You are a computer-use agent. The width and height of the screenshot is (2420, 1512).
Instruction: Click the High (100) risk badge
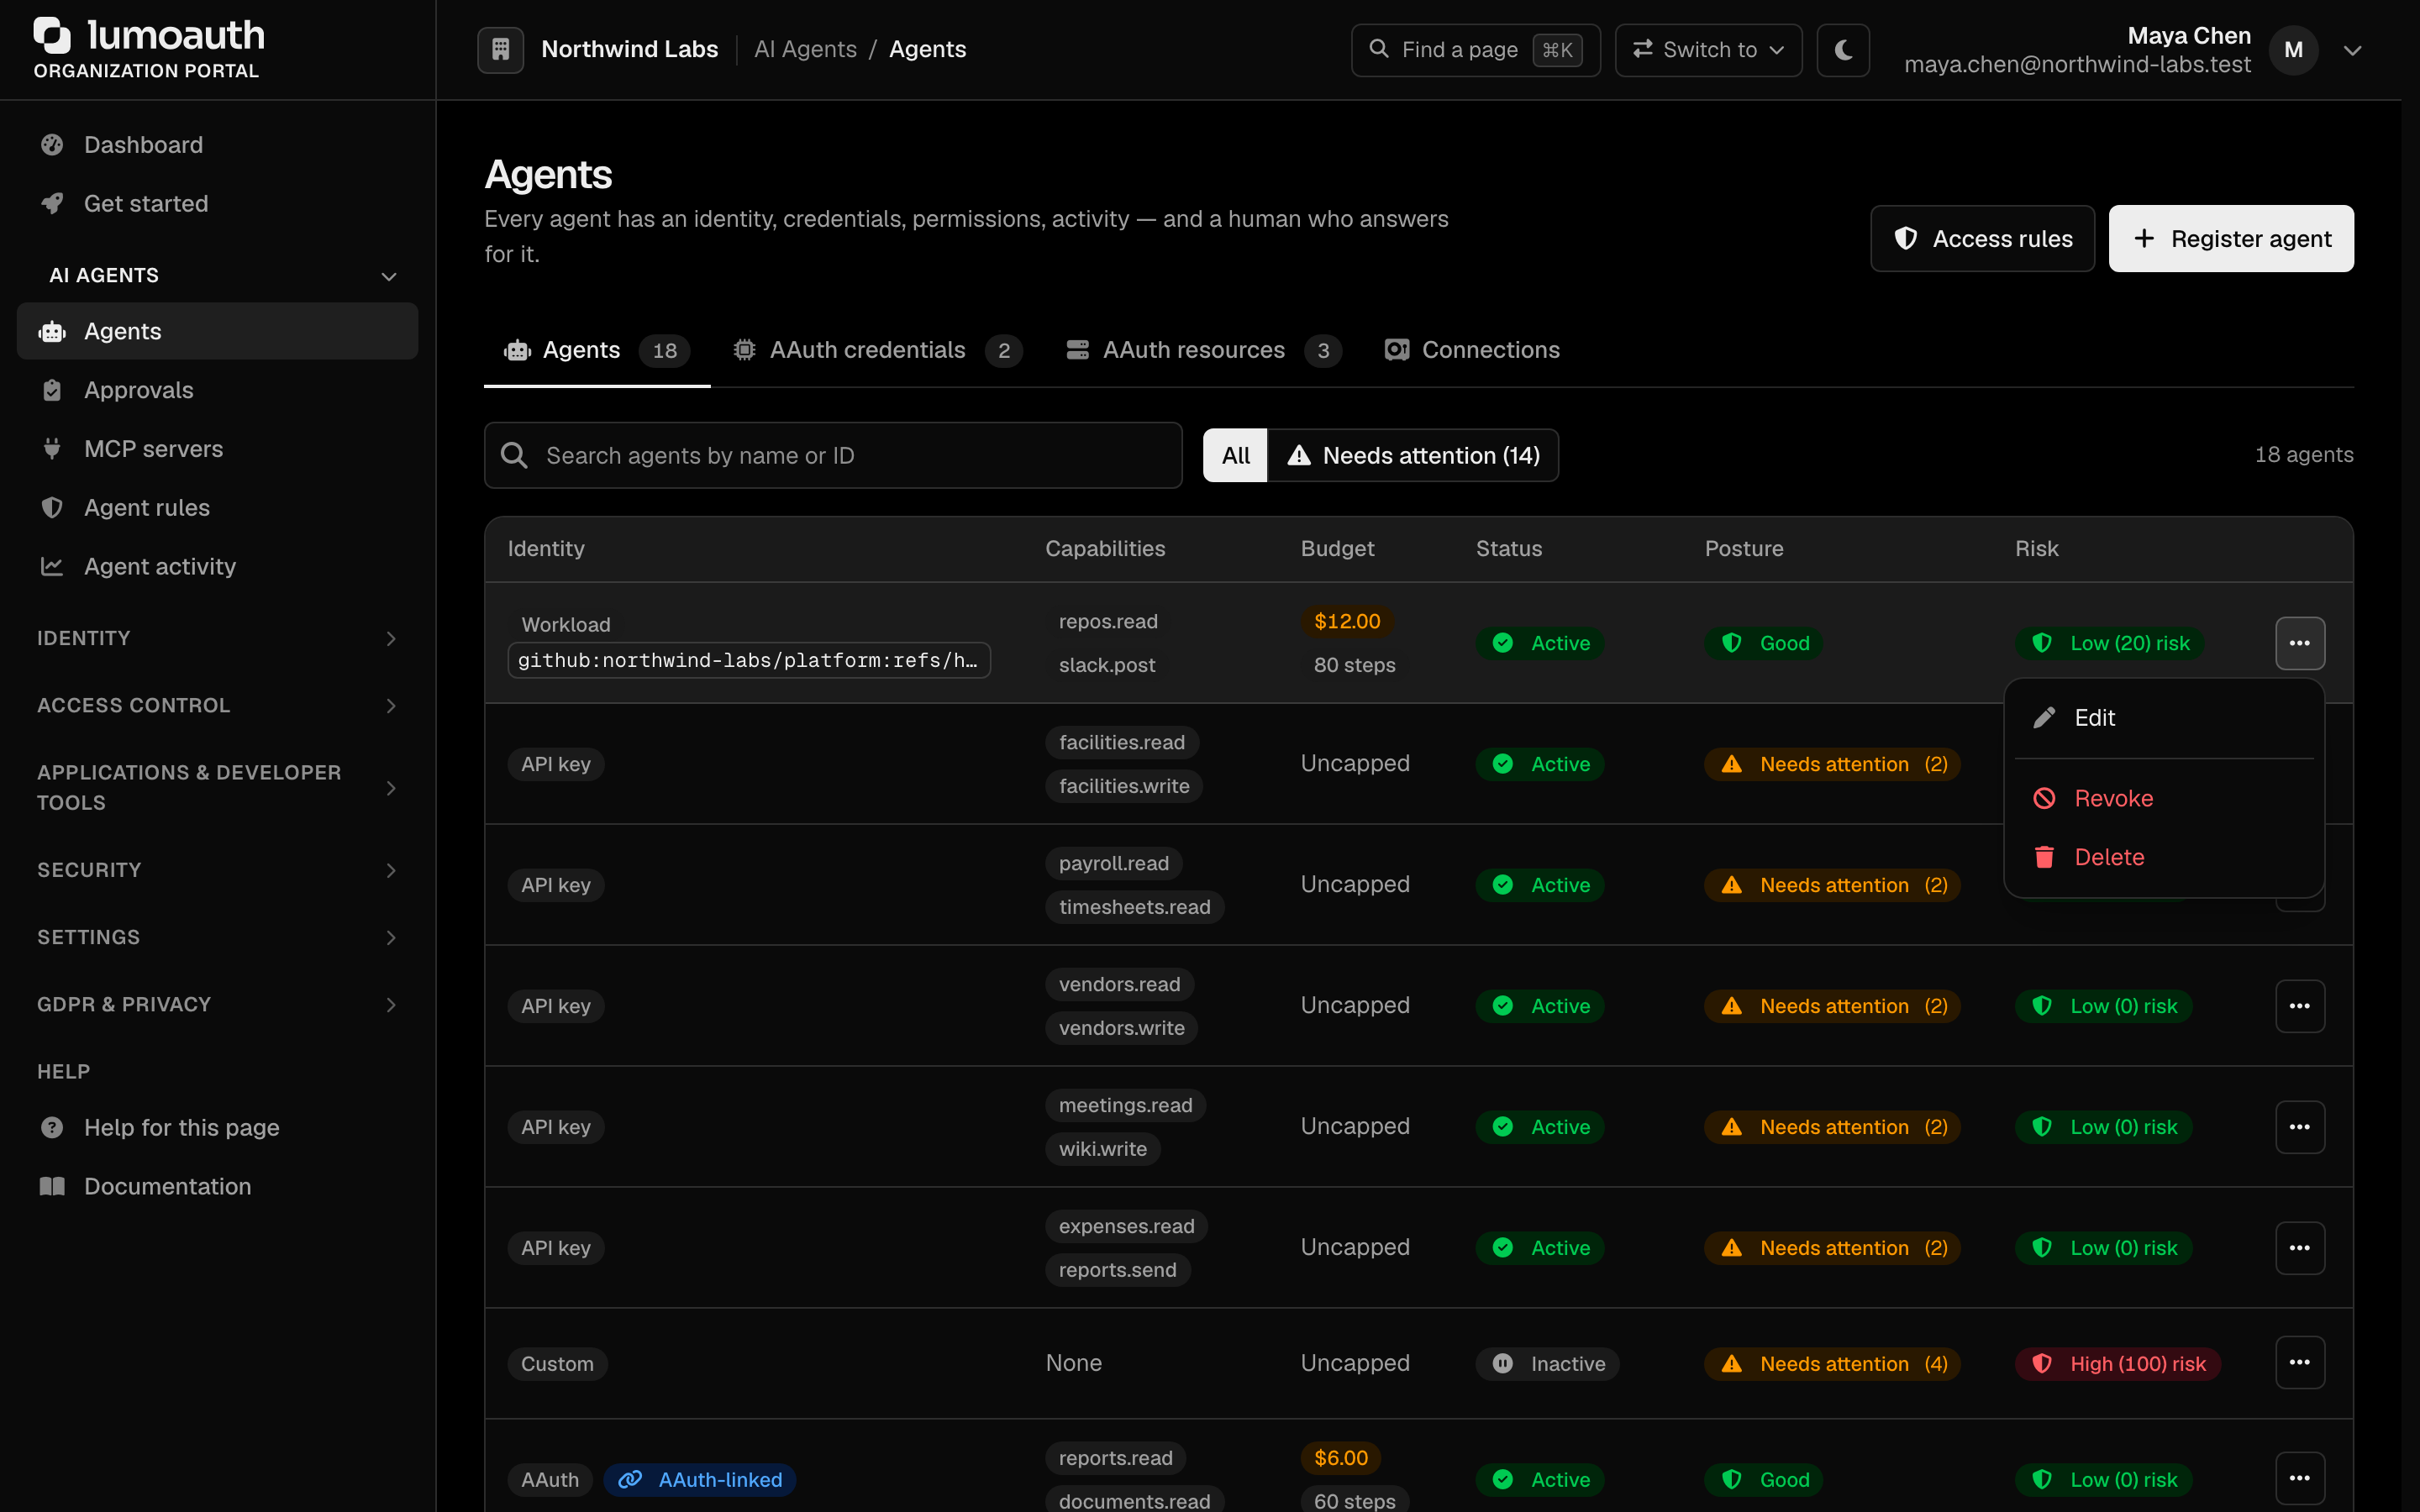click(x=2118, y=1364)
